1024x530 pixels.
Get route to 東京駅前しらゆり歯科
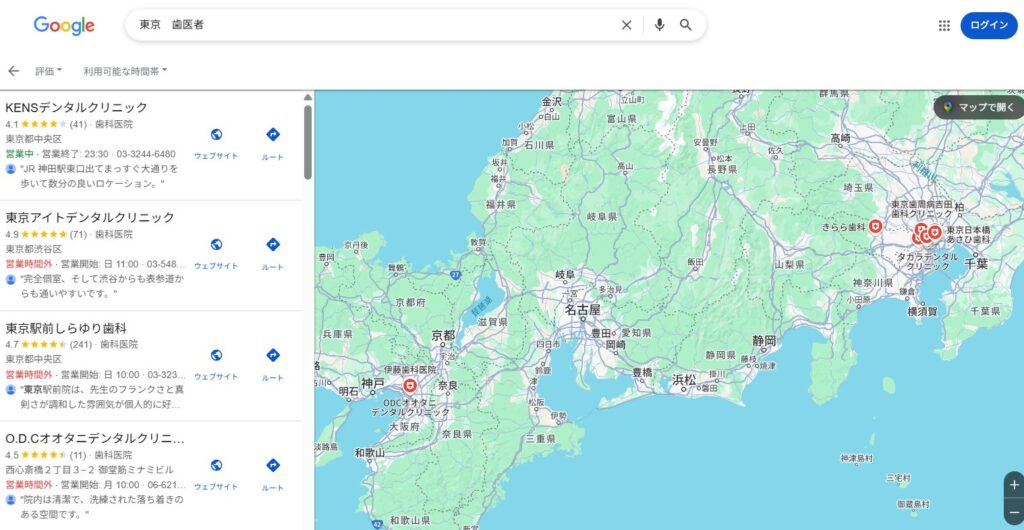click(x=273, y=364)
